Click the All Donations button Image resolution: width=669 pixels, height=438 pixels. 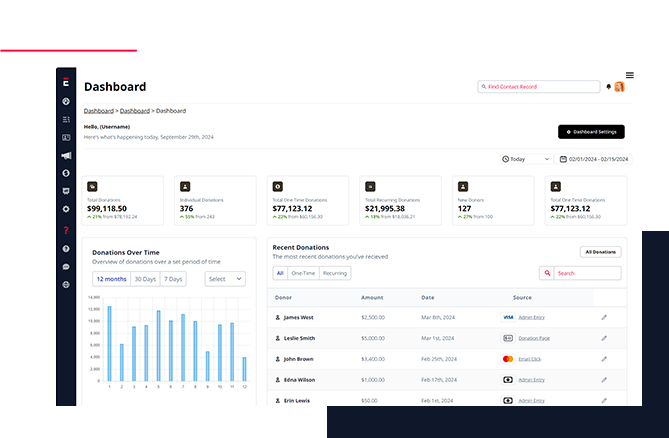pos(600,252)
